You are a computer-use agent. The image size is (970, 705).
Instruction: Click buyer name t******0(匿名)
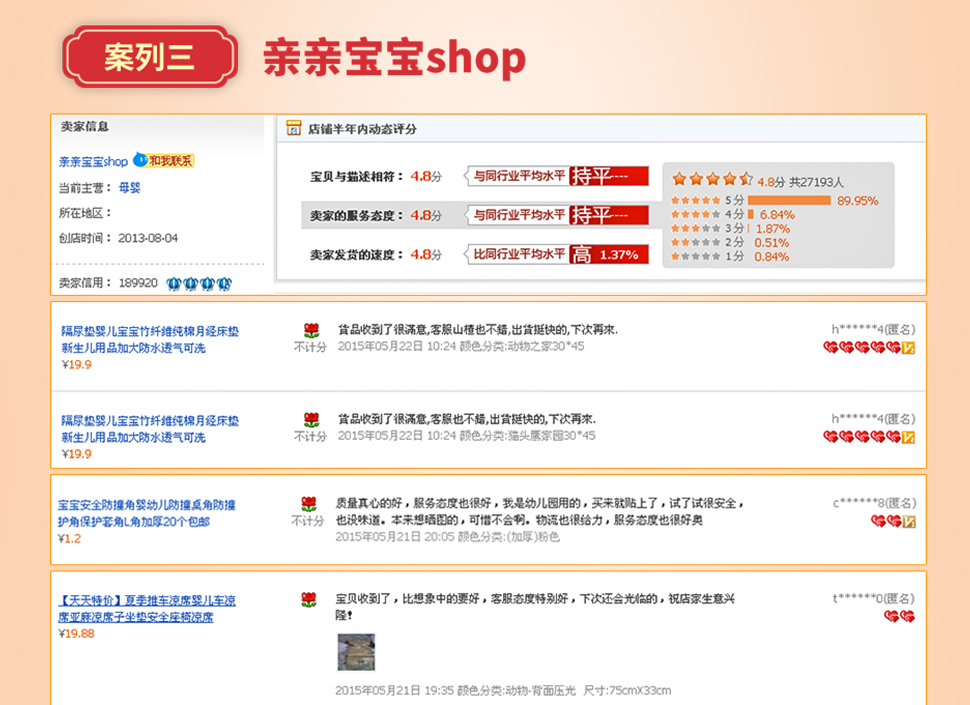(x=874, y=598)
